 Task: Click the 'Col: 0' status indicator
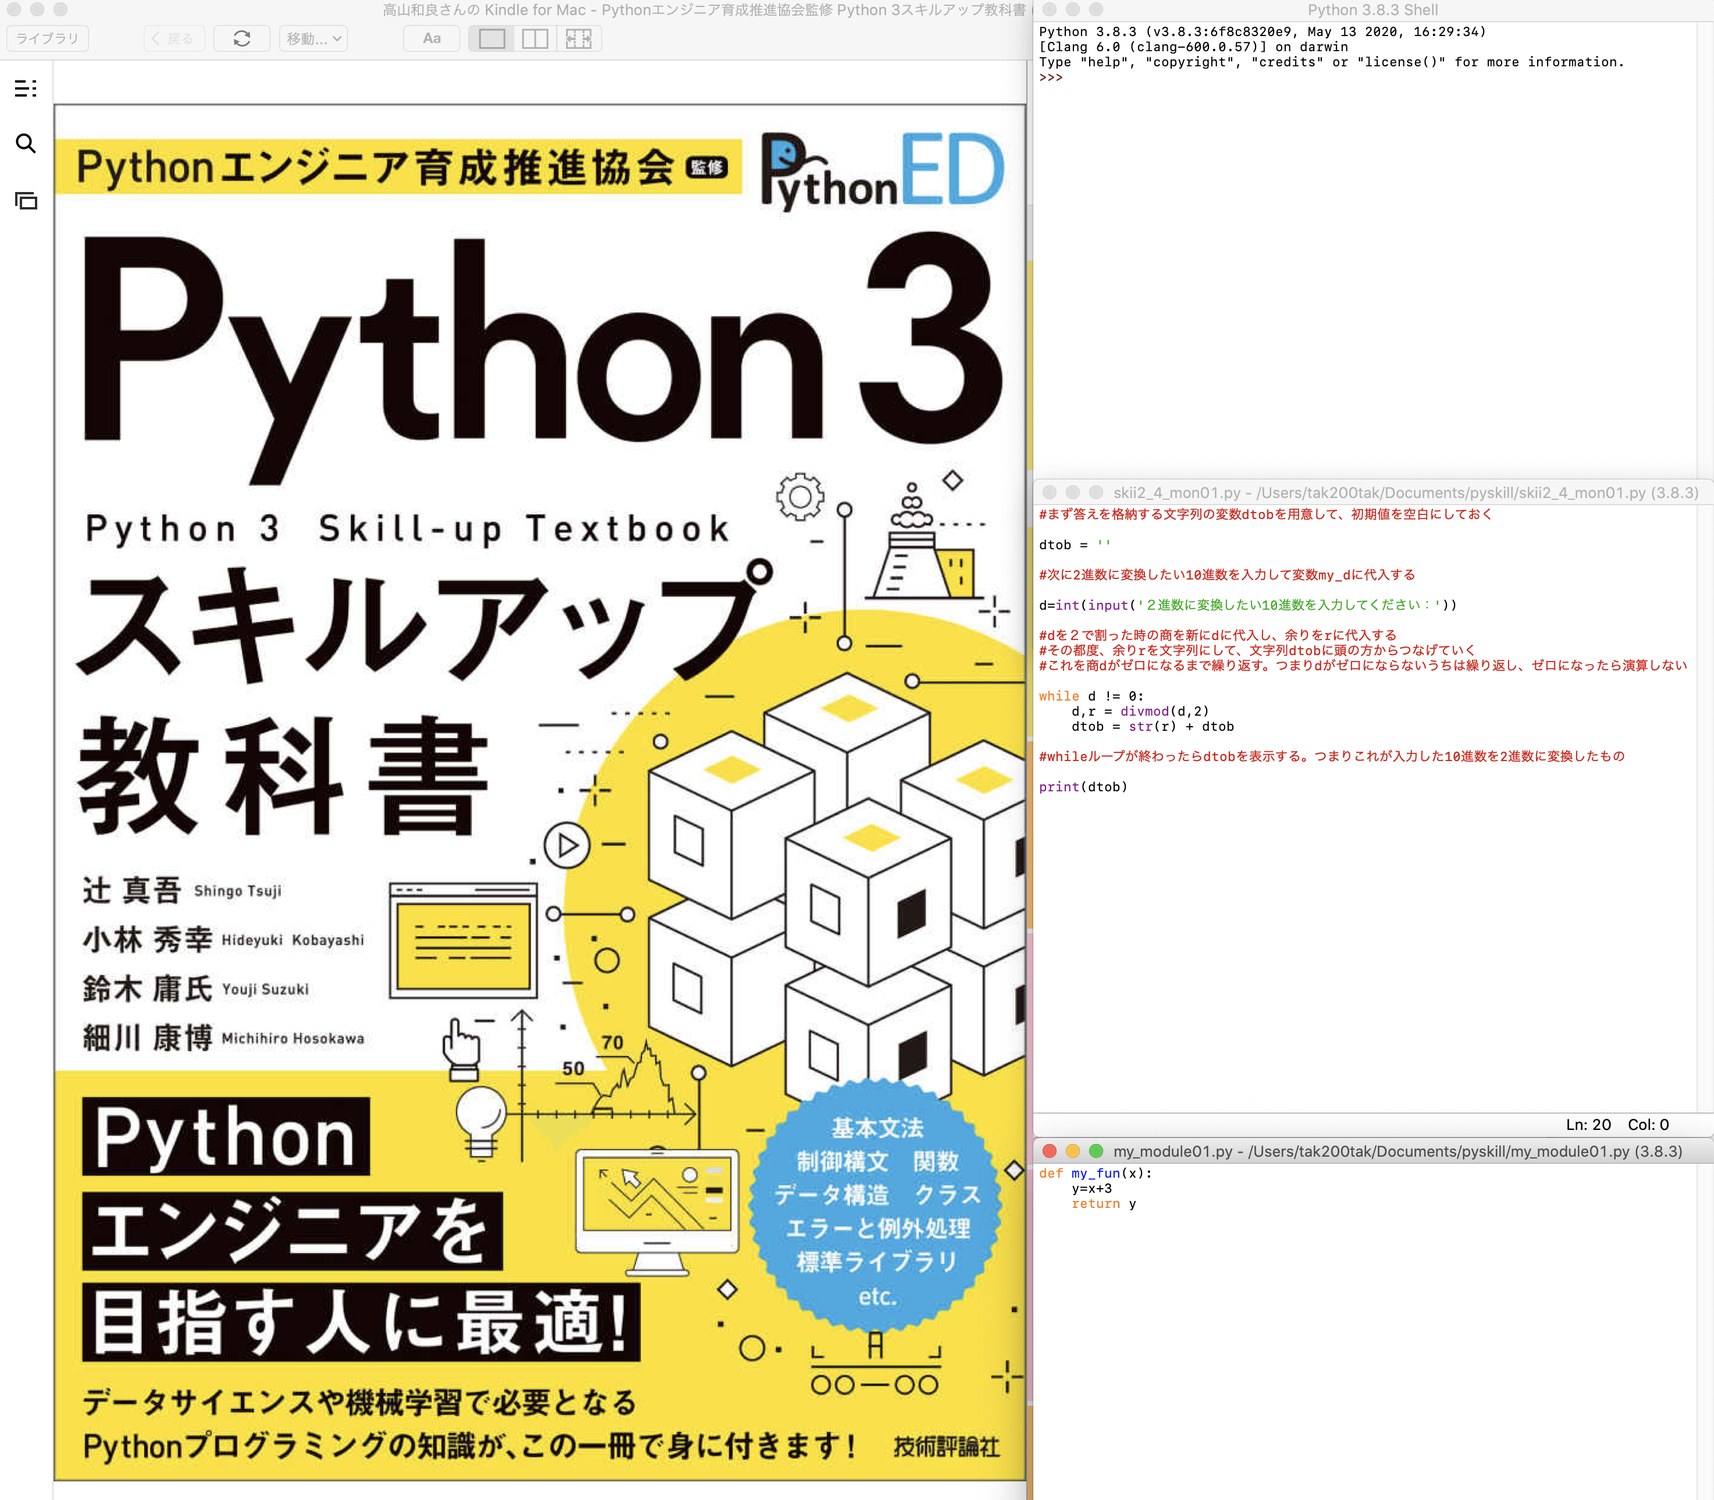[x=1648, y=1125]
